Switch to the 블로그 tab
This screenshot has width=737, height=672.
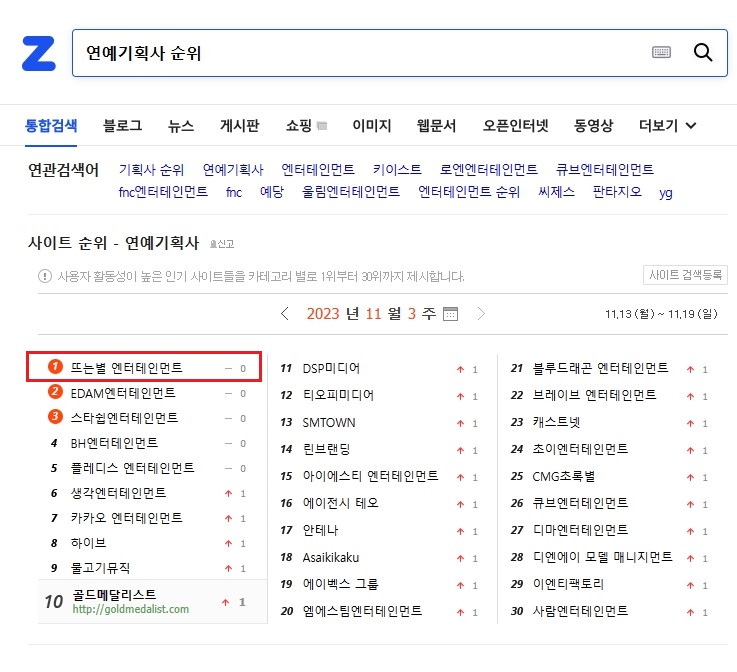click(x=123, y=125)
